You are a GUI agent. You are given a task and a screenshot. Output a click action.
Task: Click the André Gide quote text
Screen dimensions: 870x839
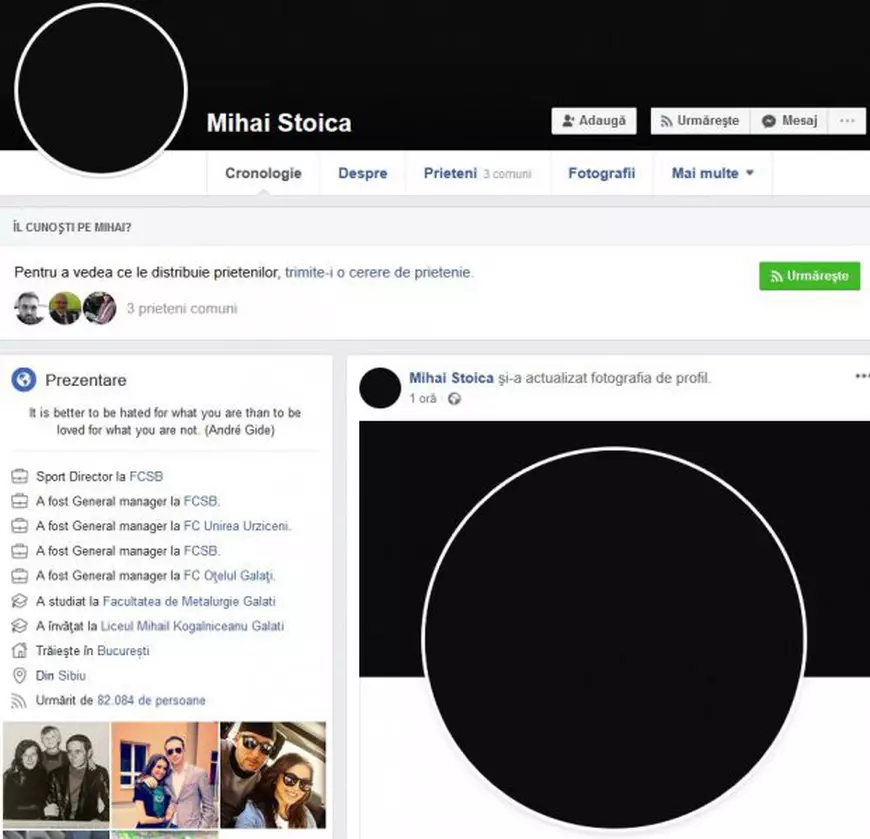coord(165,421)
